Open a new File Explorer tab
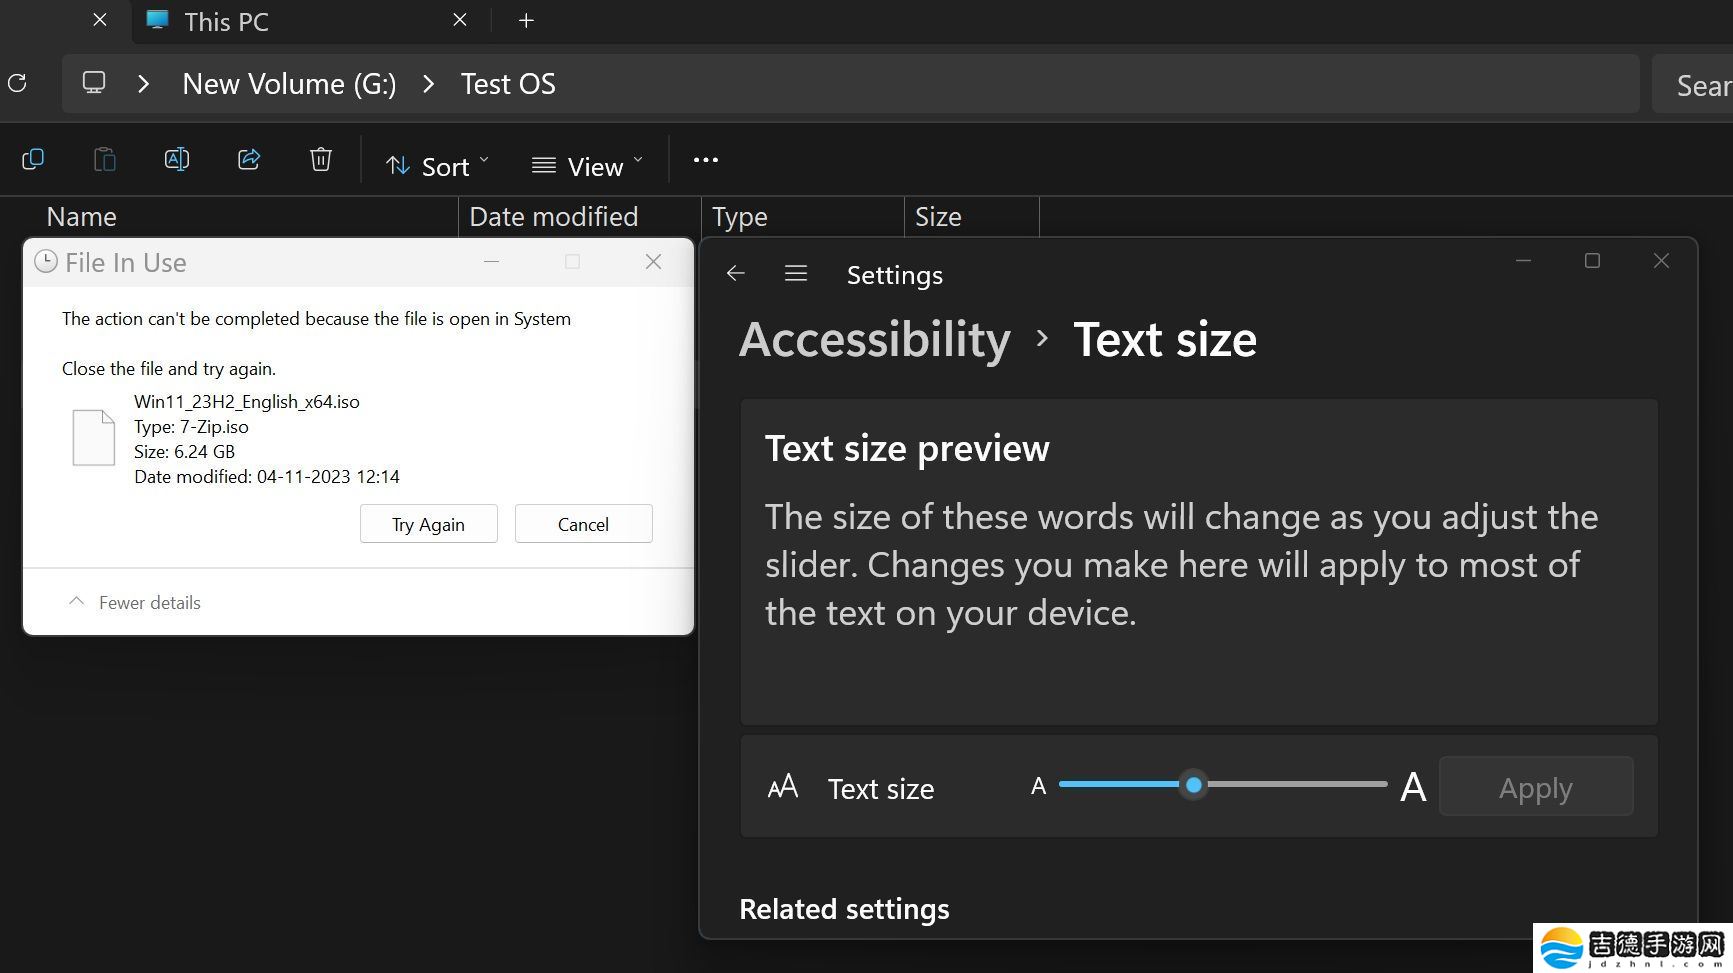 (526, 21)
